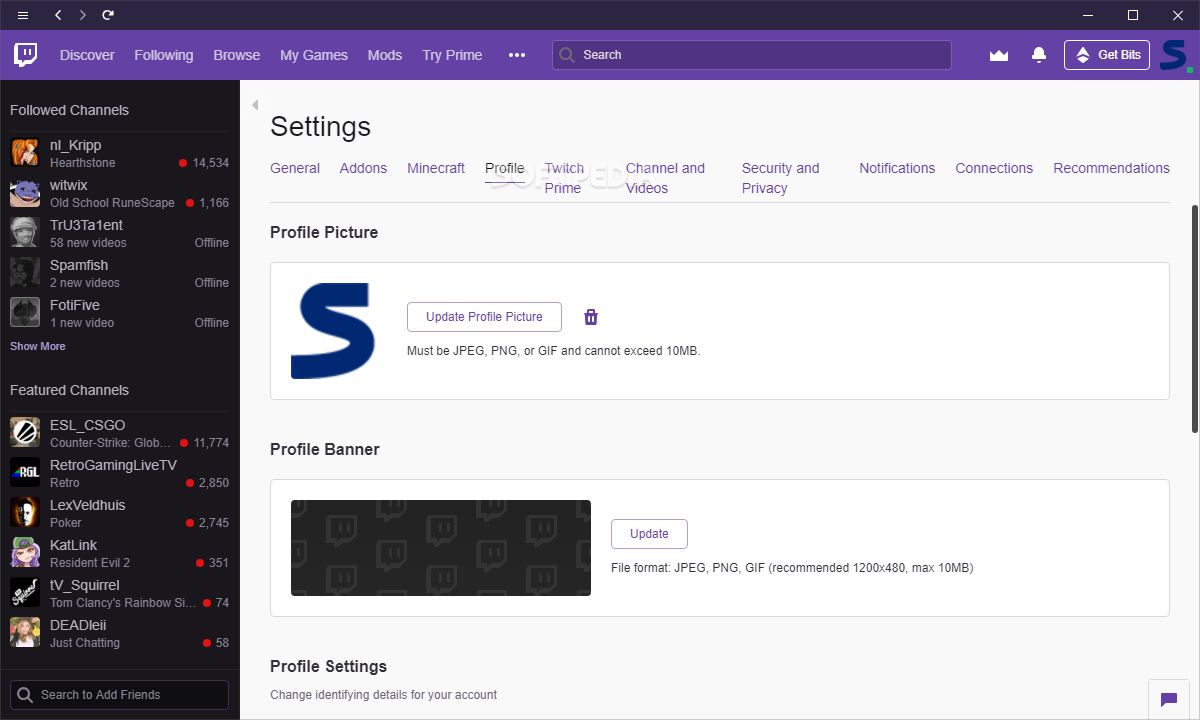Collapse the sidebar with the arrow
The image size is (1200, 720).
click(255, 105)
